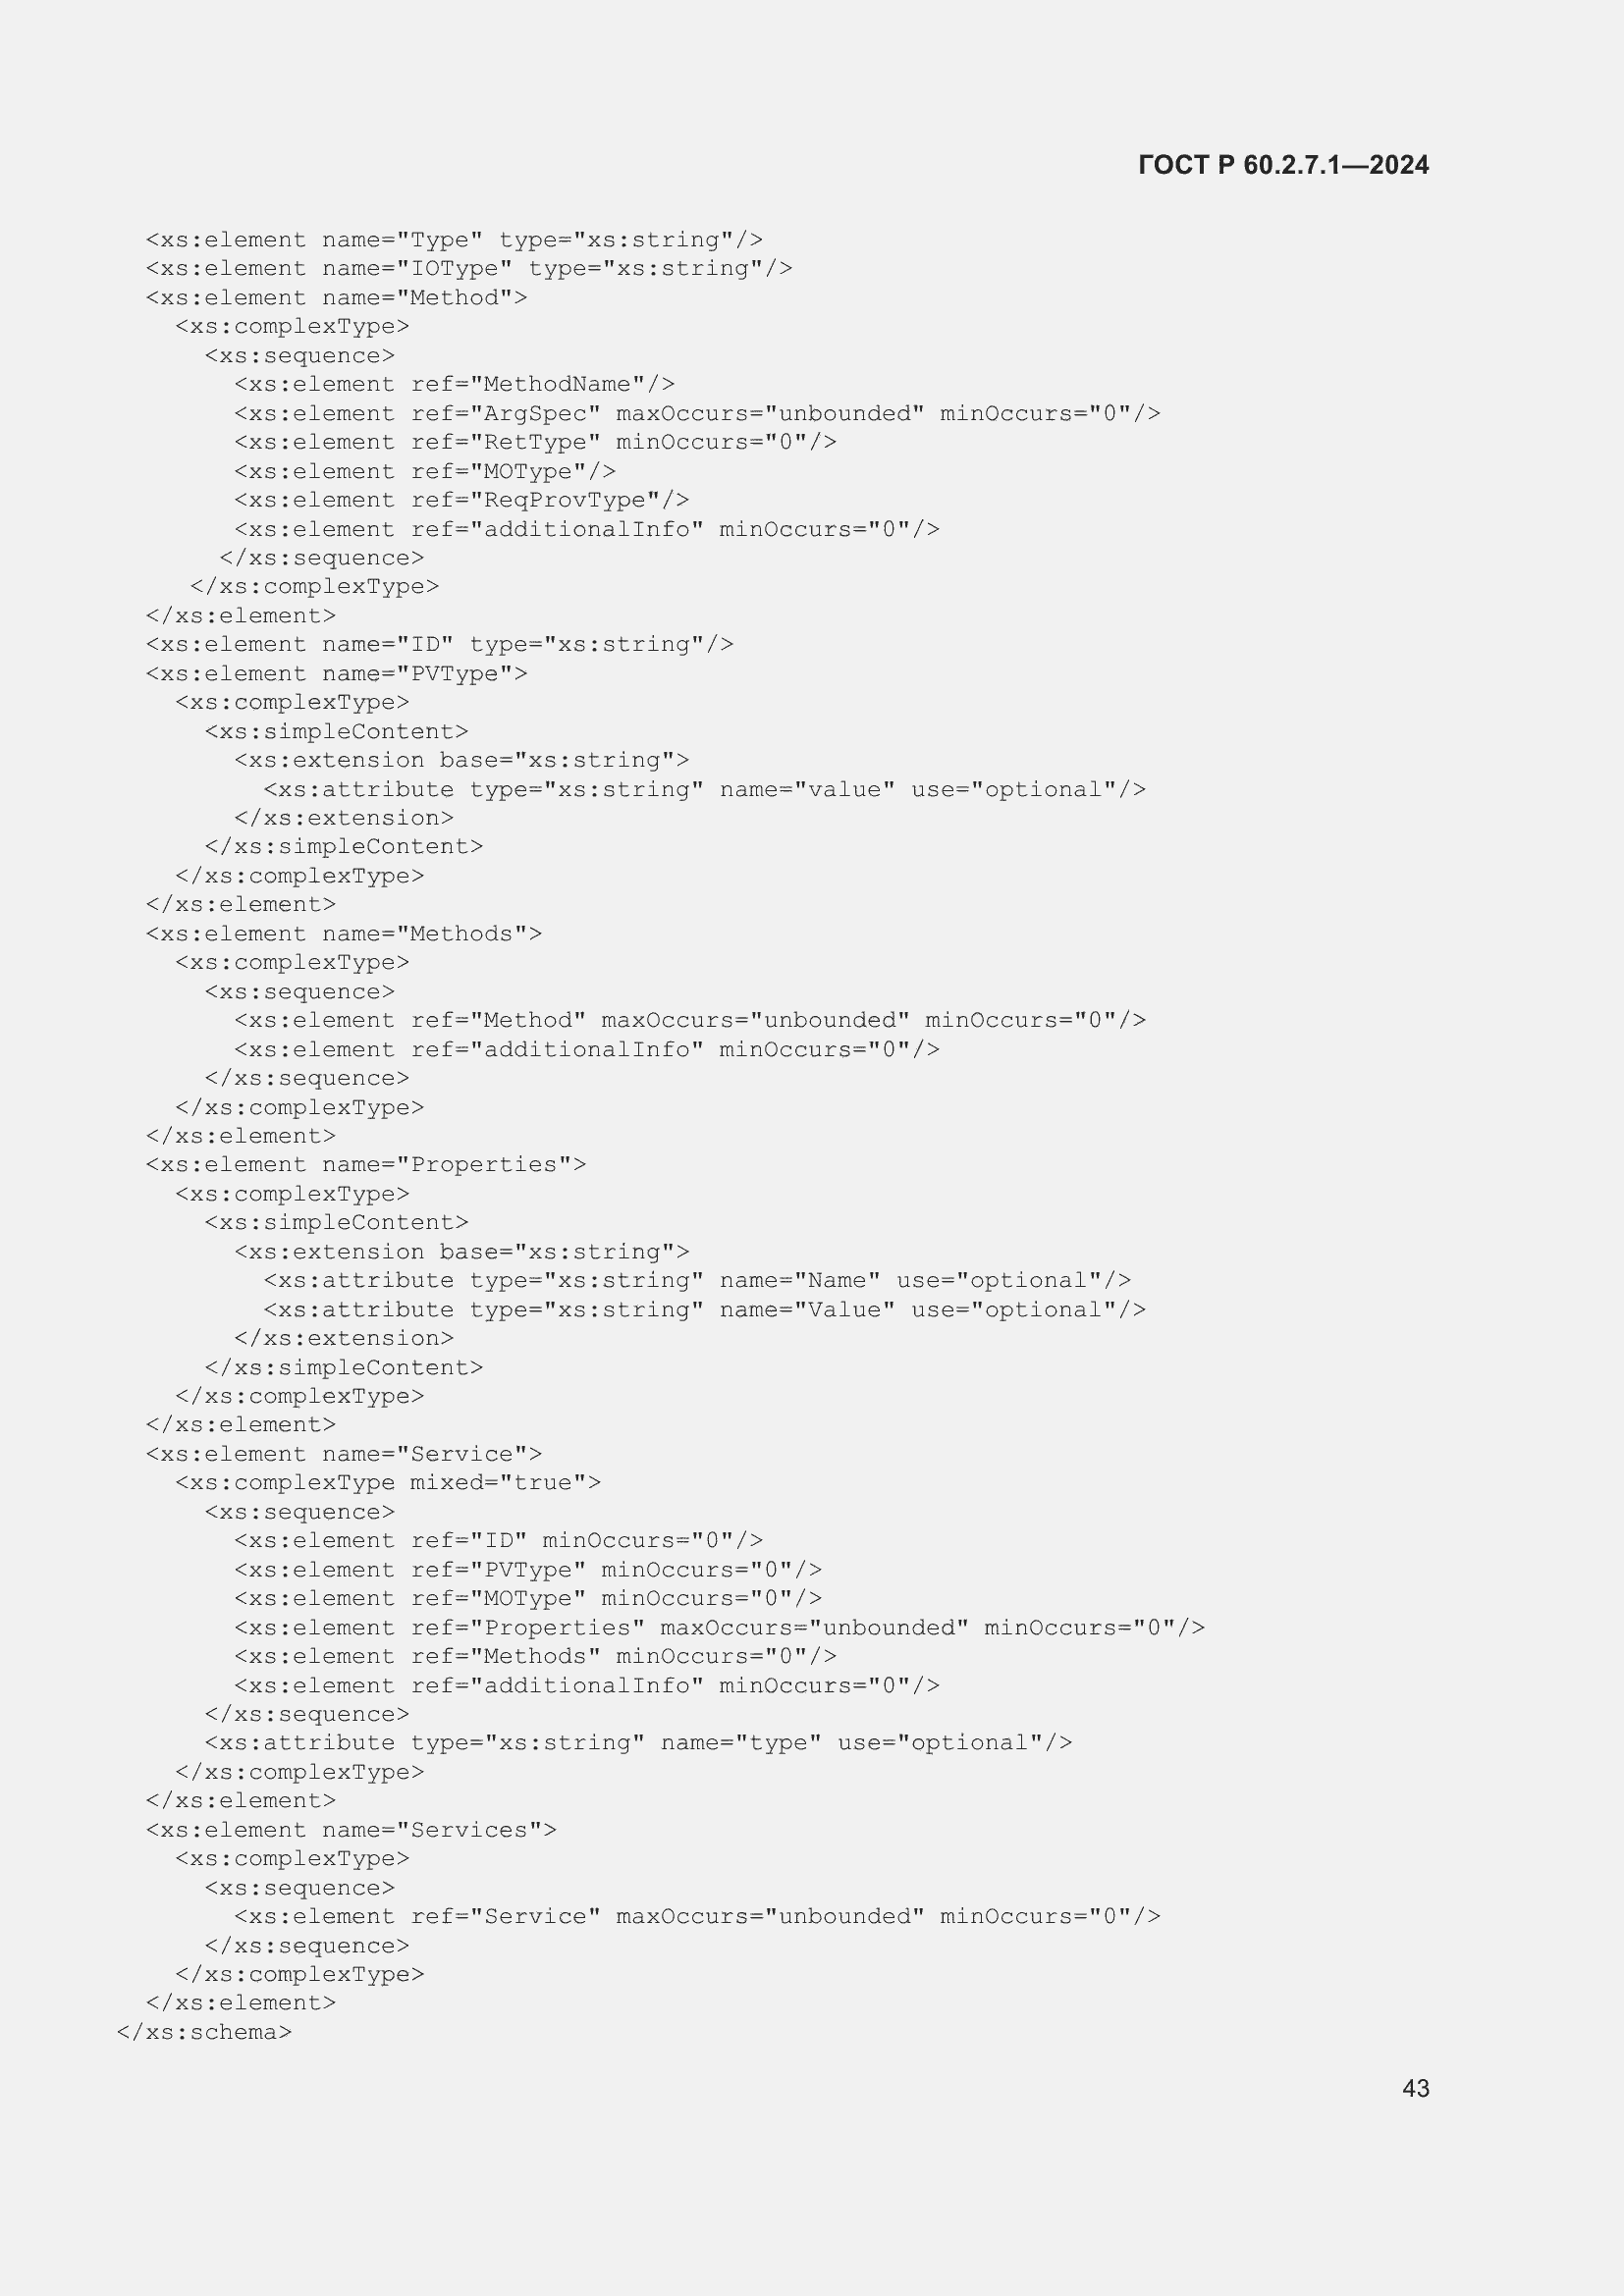
Task: Click the ref="ReqProvType" element line
Action: tap(461, 500)
